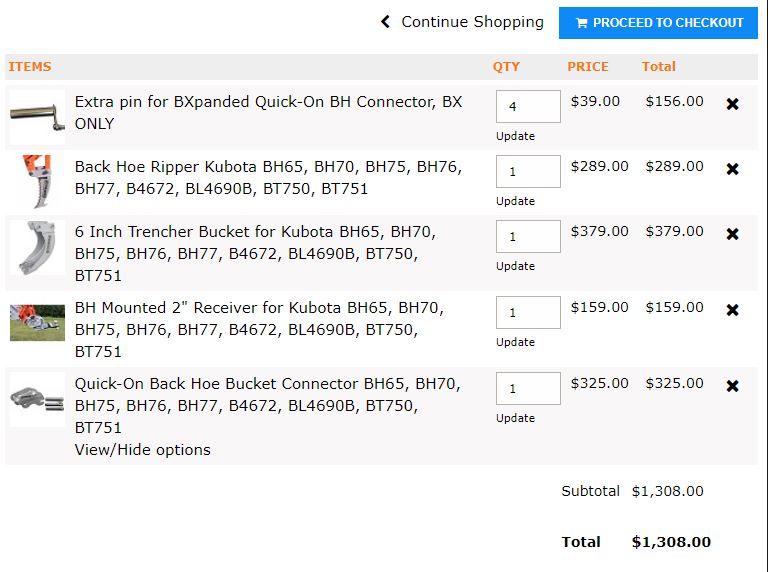
Task: Click the cart icon in Proceed to Checkout
Action: point(581,23)
